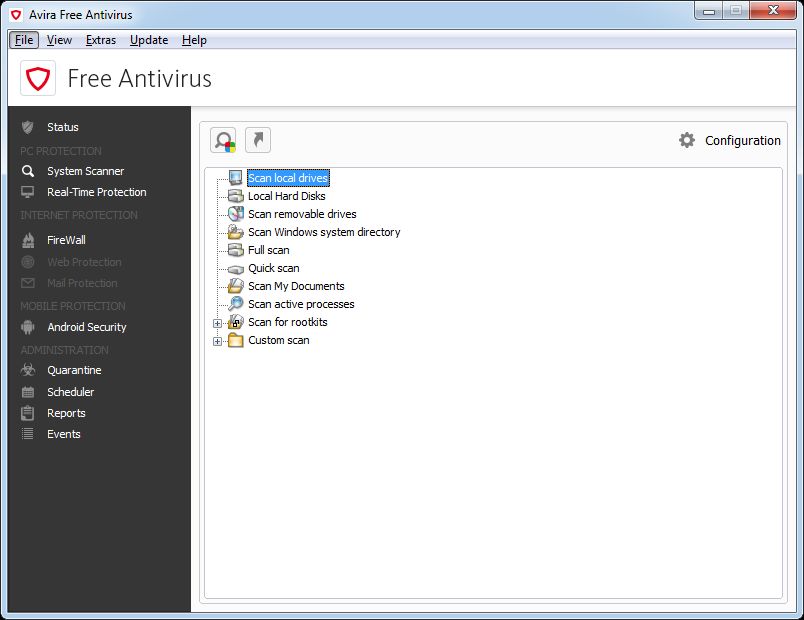Minimize the Avira window
The height and width of the screenshot is (620, 804).
709,11
